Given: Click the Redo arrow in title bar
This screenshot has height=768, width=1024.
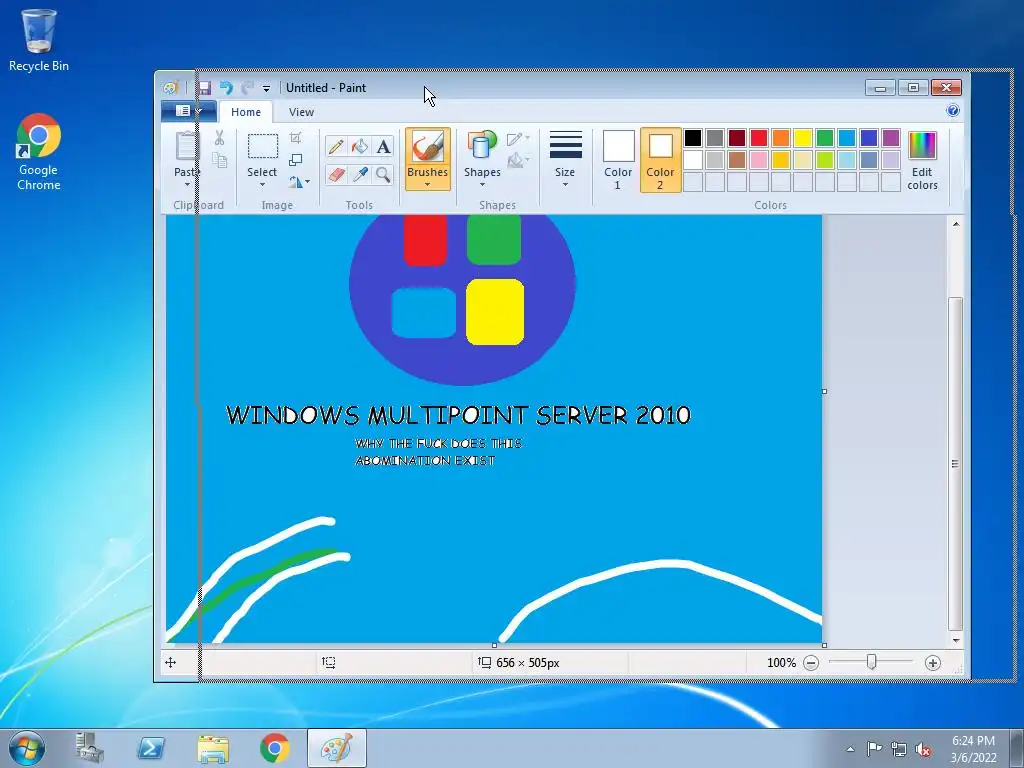Looking at the screenshot, I should [247, 88].
